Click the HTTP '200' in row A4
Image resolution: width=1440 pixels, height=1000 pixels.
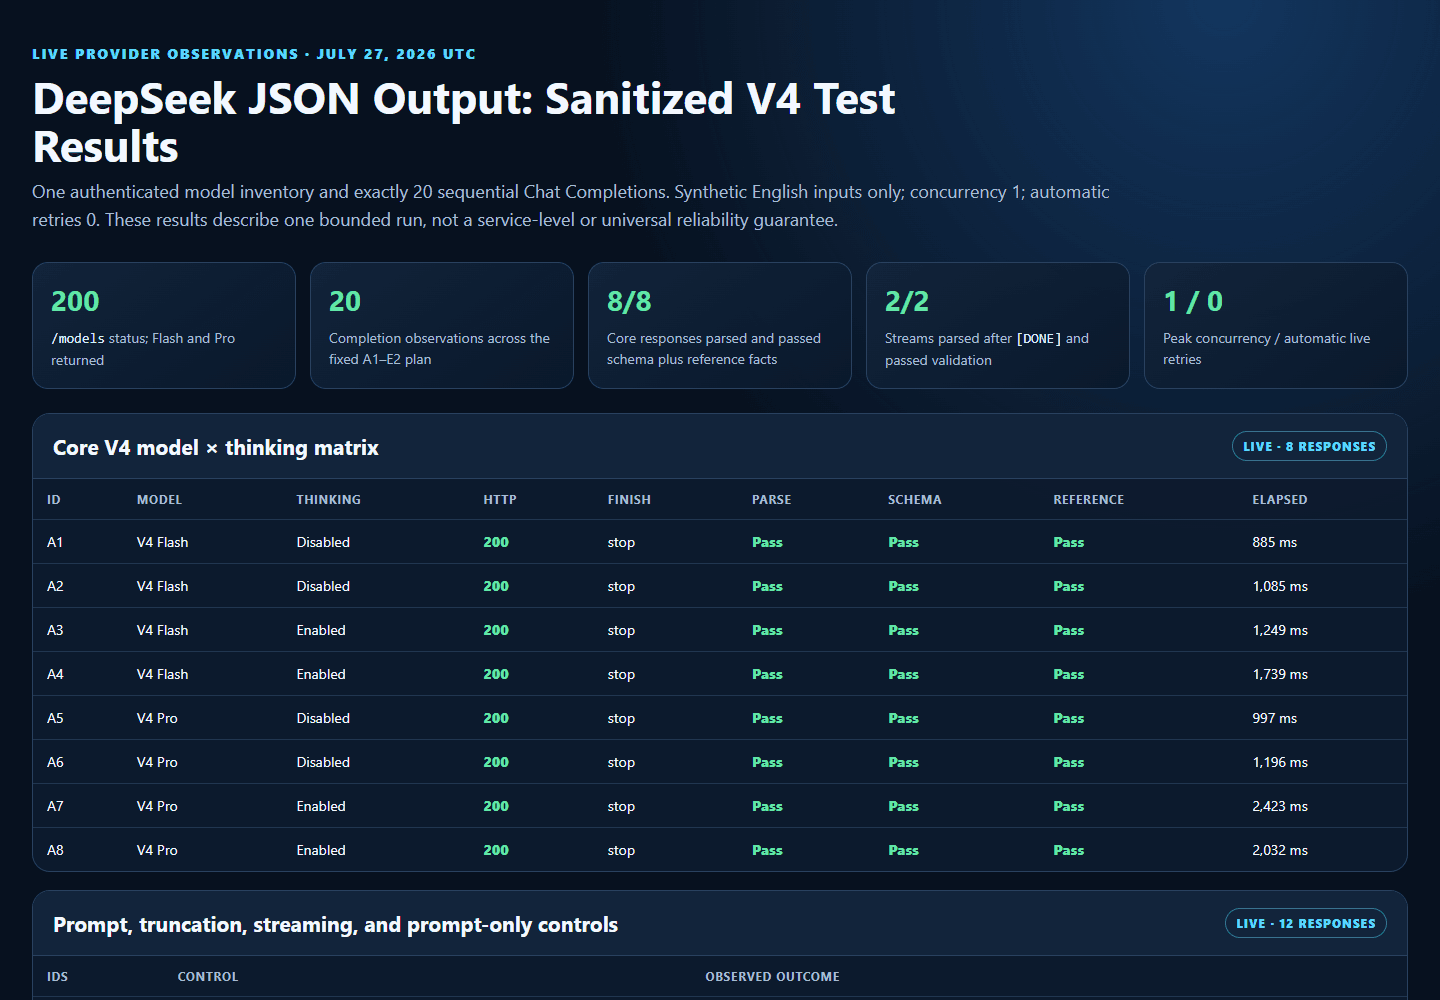click(496, 674)
